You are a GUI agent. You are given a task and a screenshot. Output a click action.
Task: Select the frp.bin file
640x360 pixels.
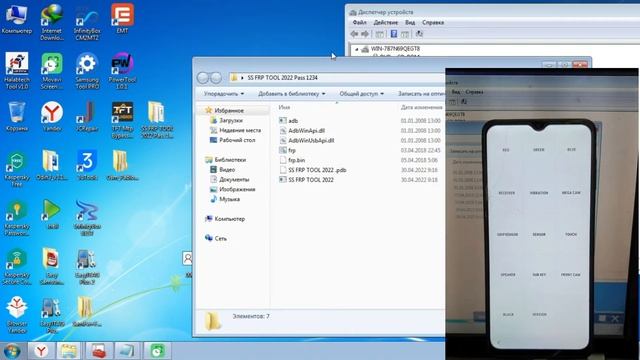[x=296, y=160]
